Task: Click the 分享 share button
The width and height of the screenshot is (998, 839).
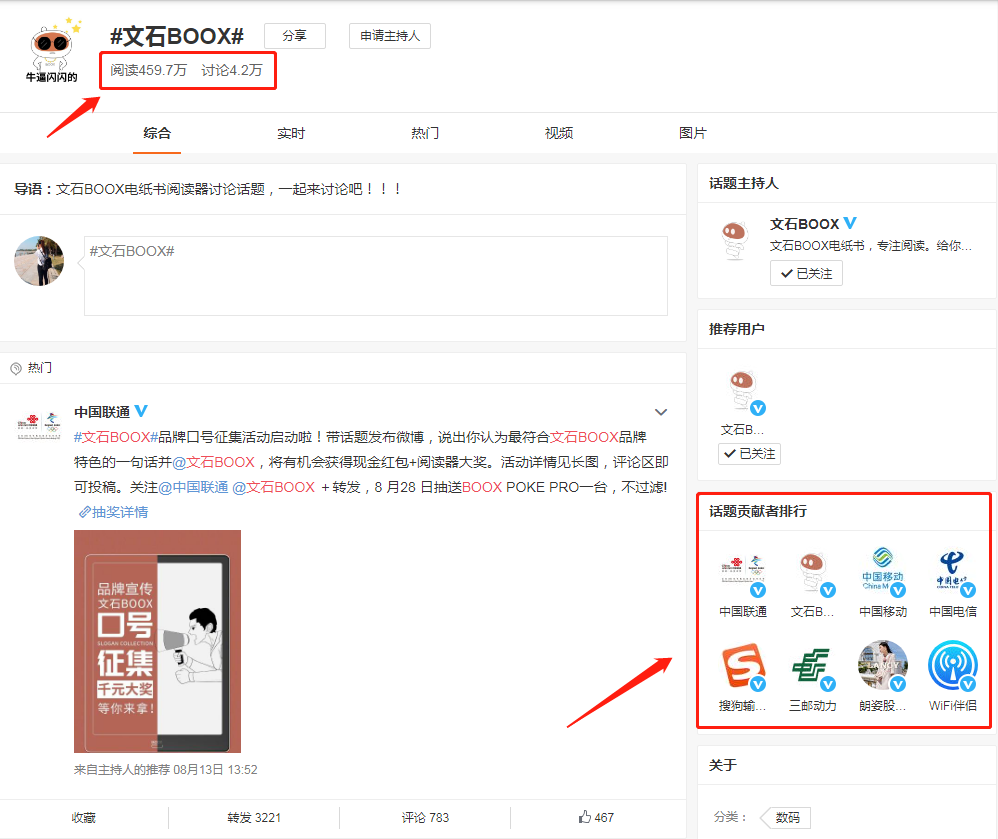Action: pyautogui.click(x=295, y=36)
